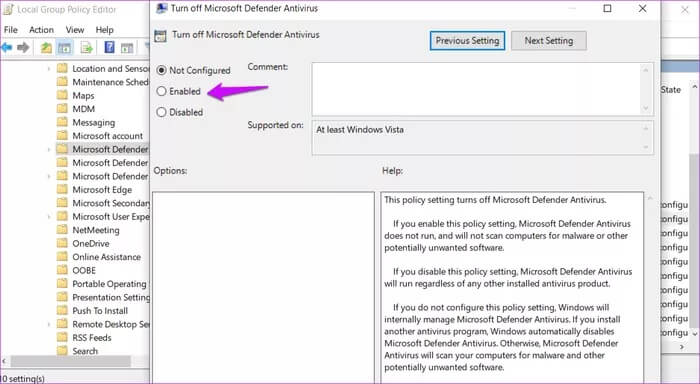
Task: Click the Microsoft account folder icon
Action: coord(62,135)
